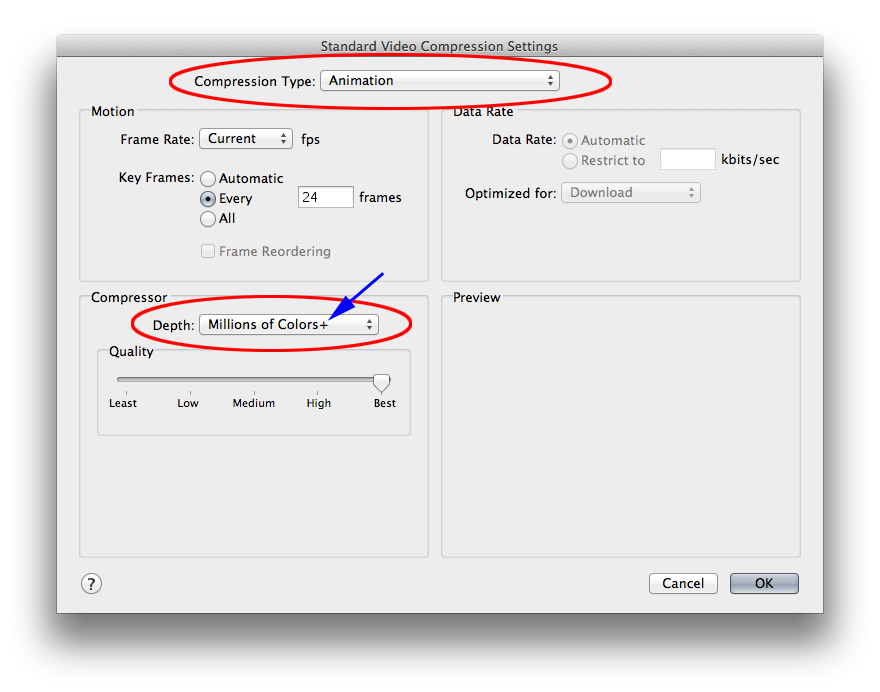Viewport: 880px width, 692px height.
Task: Click the High label on Quality slider
Action: [x=319, y=403]
